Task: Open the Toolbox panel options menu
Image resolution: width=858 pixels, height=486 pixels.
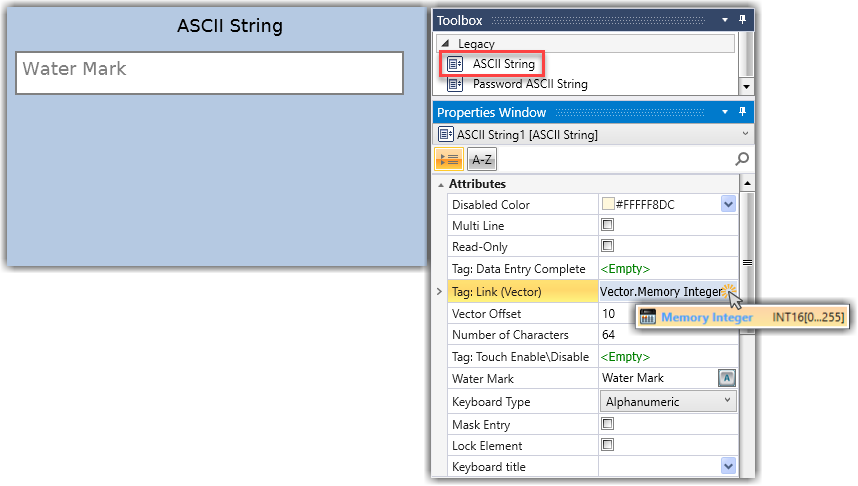Action: pos(724,20)
